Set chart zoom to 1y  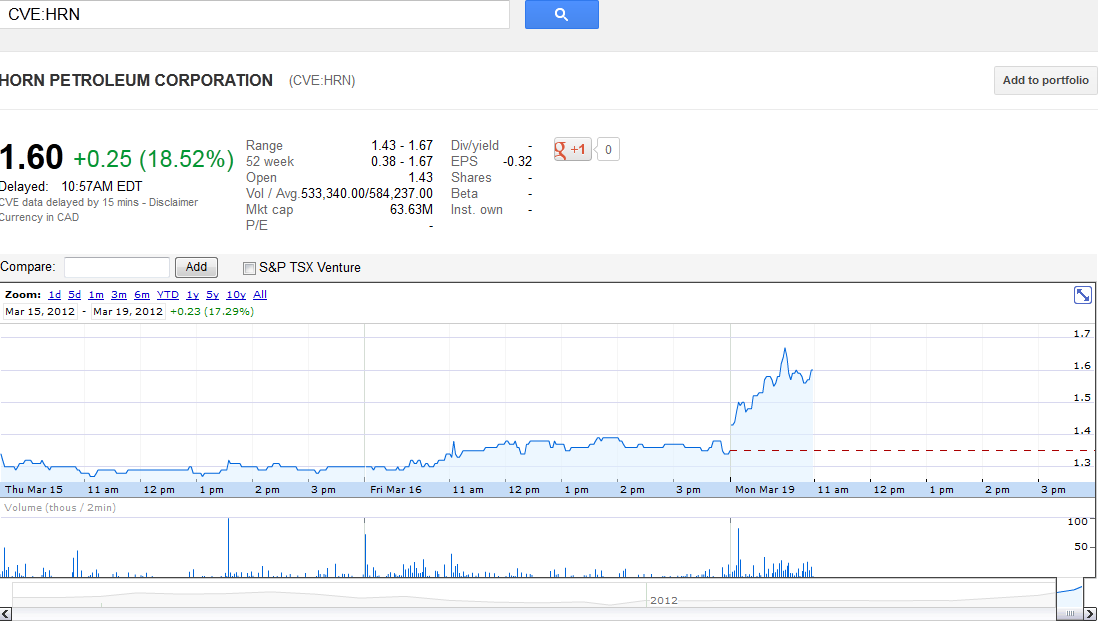pos(193,295)
